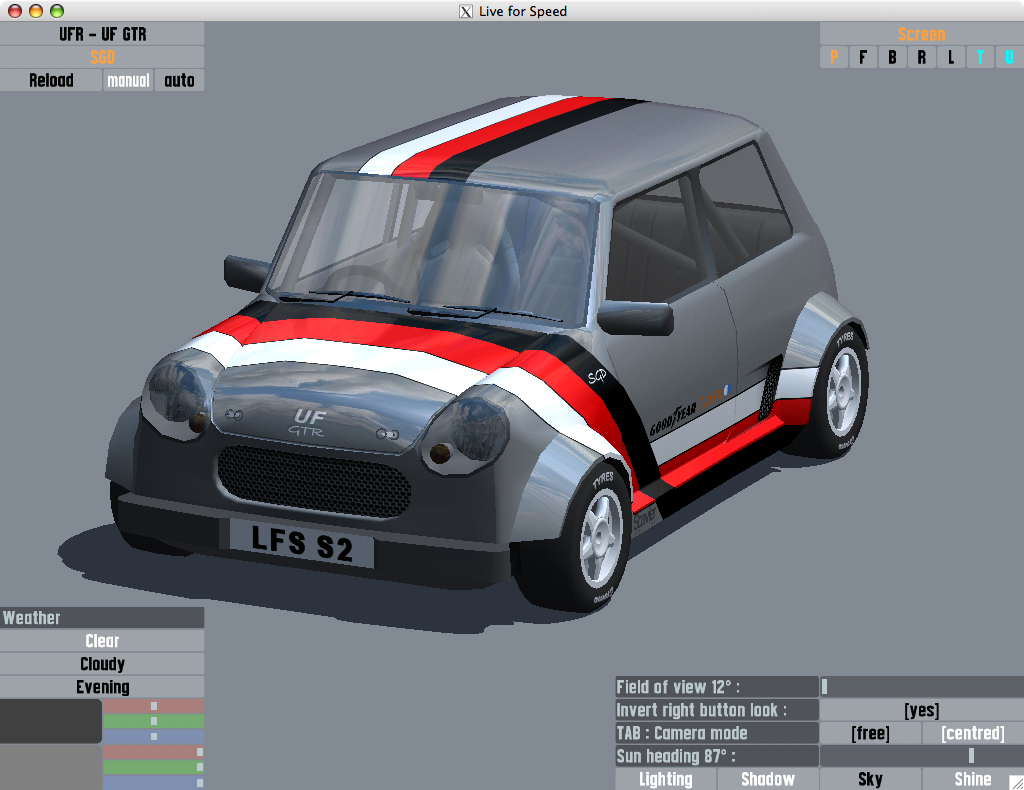Click the LFS S2 number plate on car
Image resolution: width=1024 pixels, height=790 pixels.
[x=302, y=543]
